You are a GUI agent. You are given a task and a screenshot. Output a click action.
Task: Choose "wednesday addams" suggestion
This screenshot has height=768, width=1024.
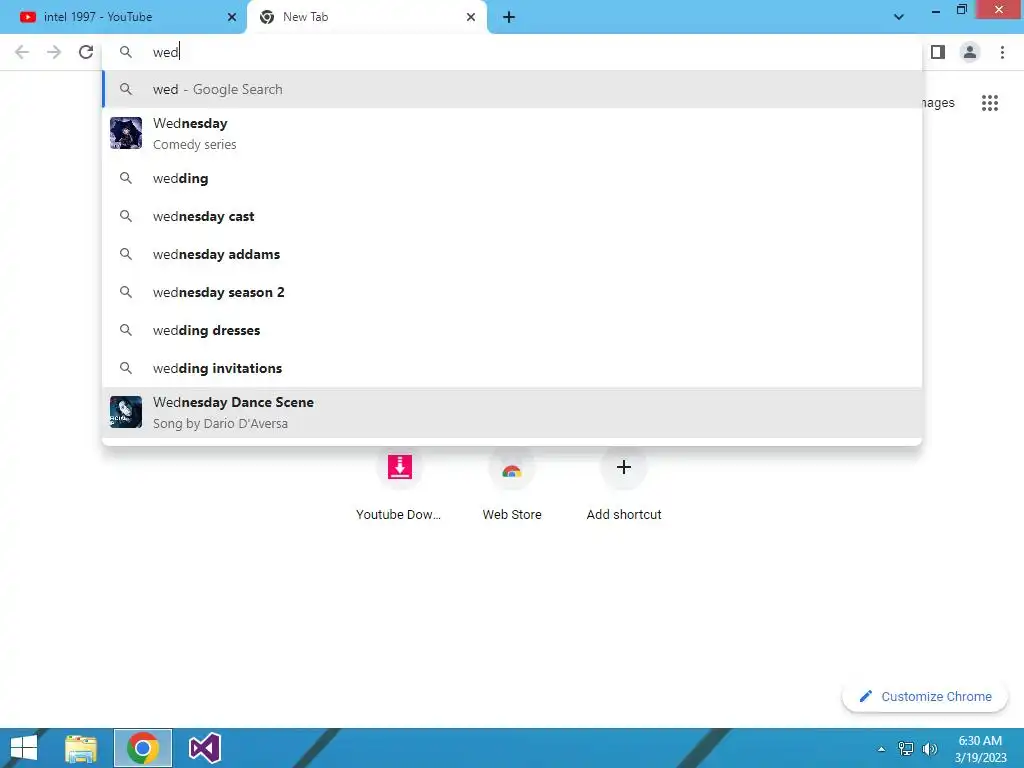point(512,254)
